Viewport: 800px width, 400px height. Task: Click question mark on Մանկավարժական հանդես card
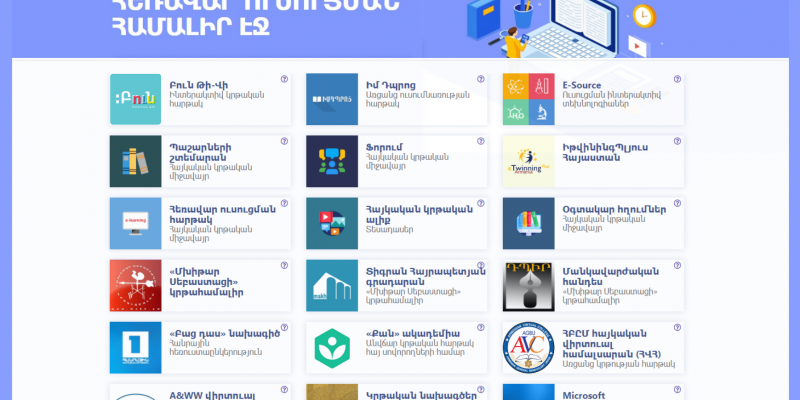(x=678, y=265)
